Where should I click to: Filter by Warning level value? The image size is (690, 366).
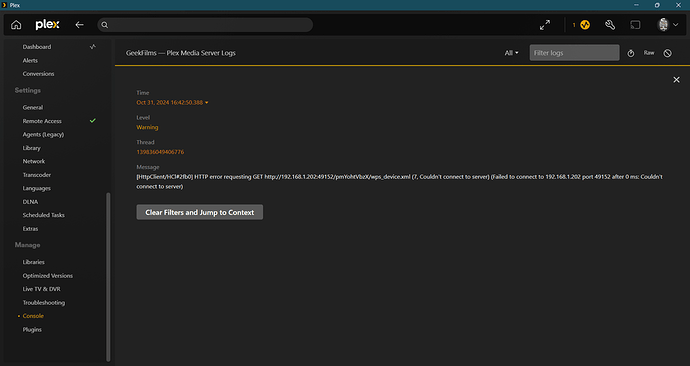[x=147, y=127]
